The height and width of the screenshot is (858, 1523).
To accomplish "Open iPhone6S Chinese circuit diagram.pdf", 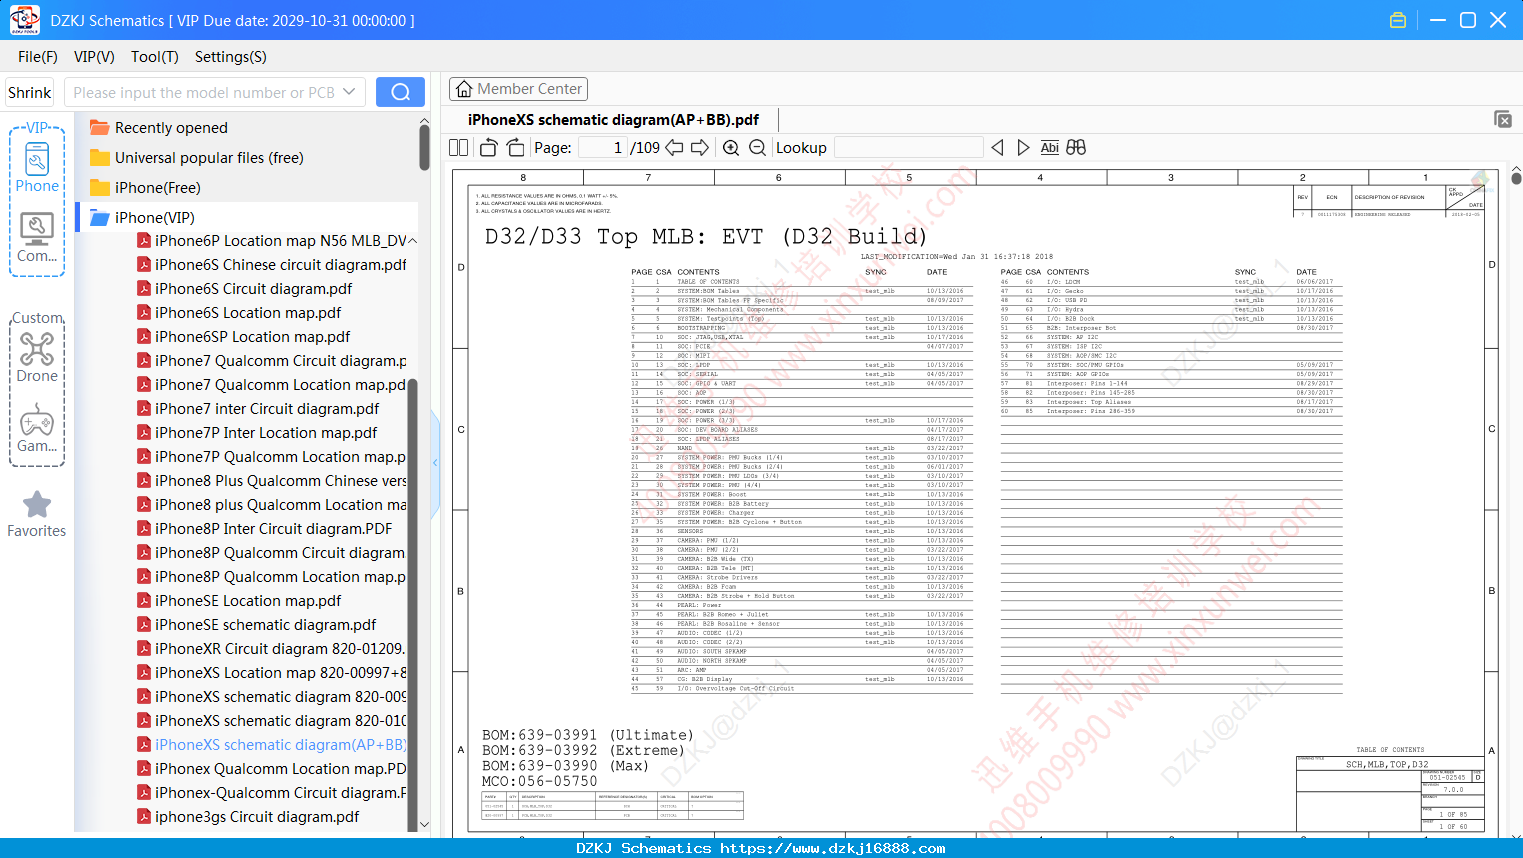I will pyautogui.click(x=271, y=265).
